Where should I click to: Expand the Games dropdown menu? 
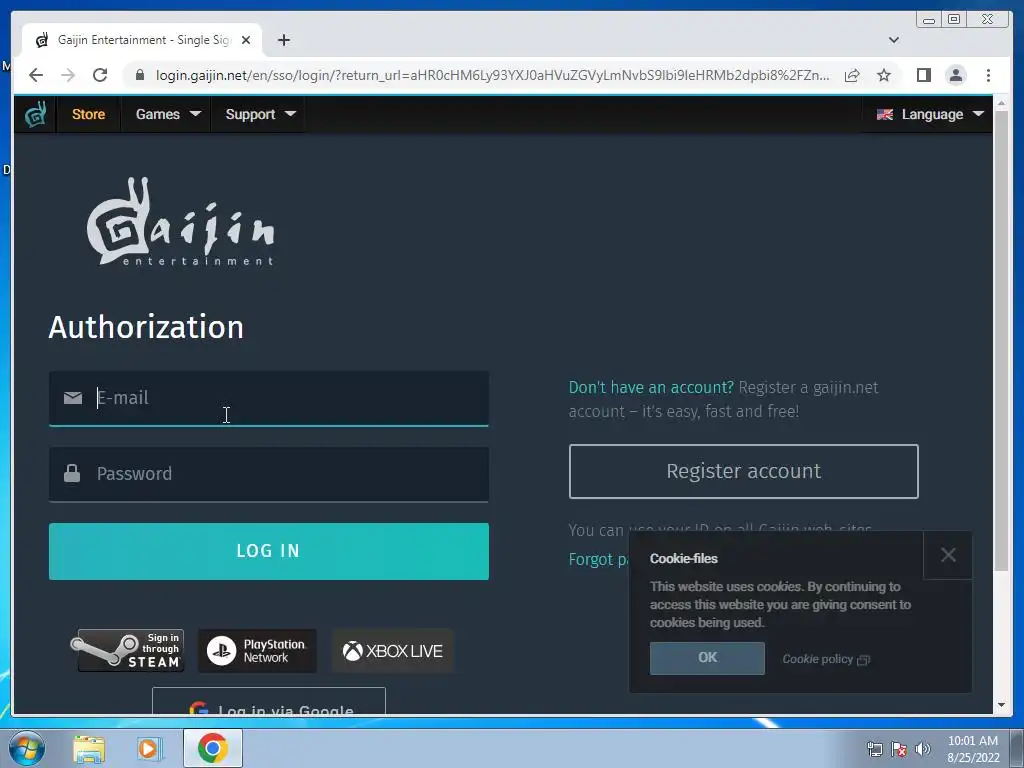tap(168, 114)
